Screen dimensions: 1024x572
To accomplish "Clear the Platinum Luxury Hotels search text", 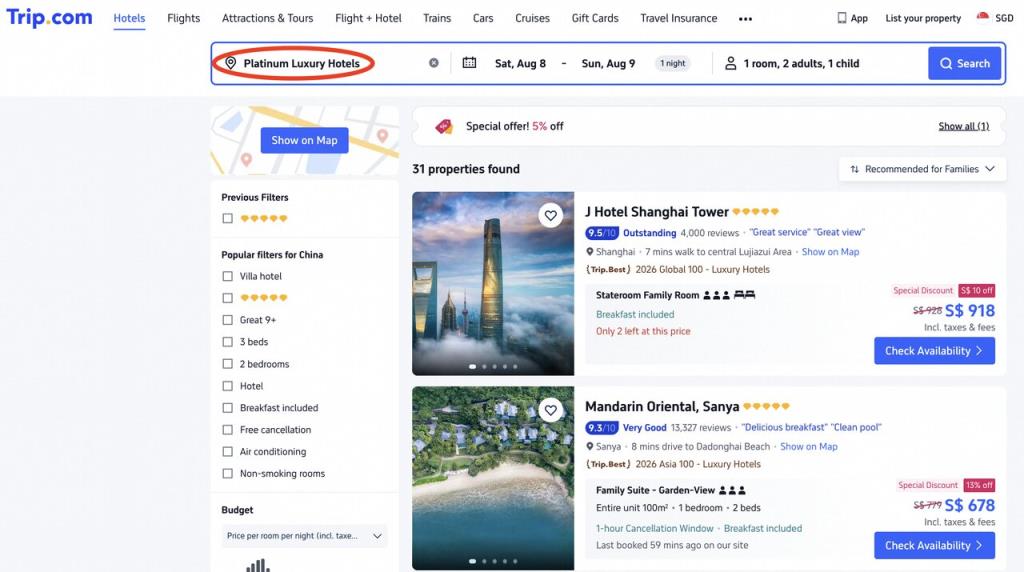I will click(x=434, y=63).
